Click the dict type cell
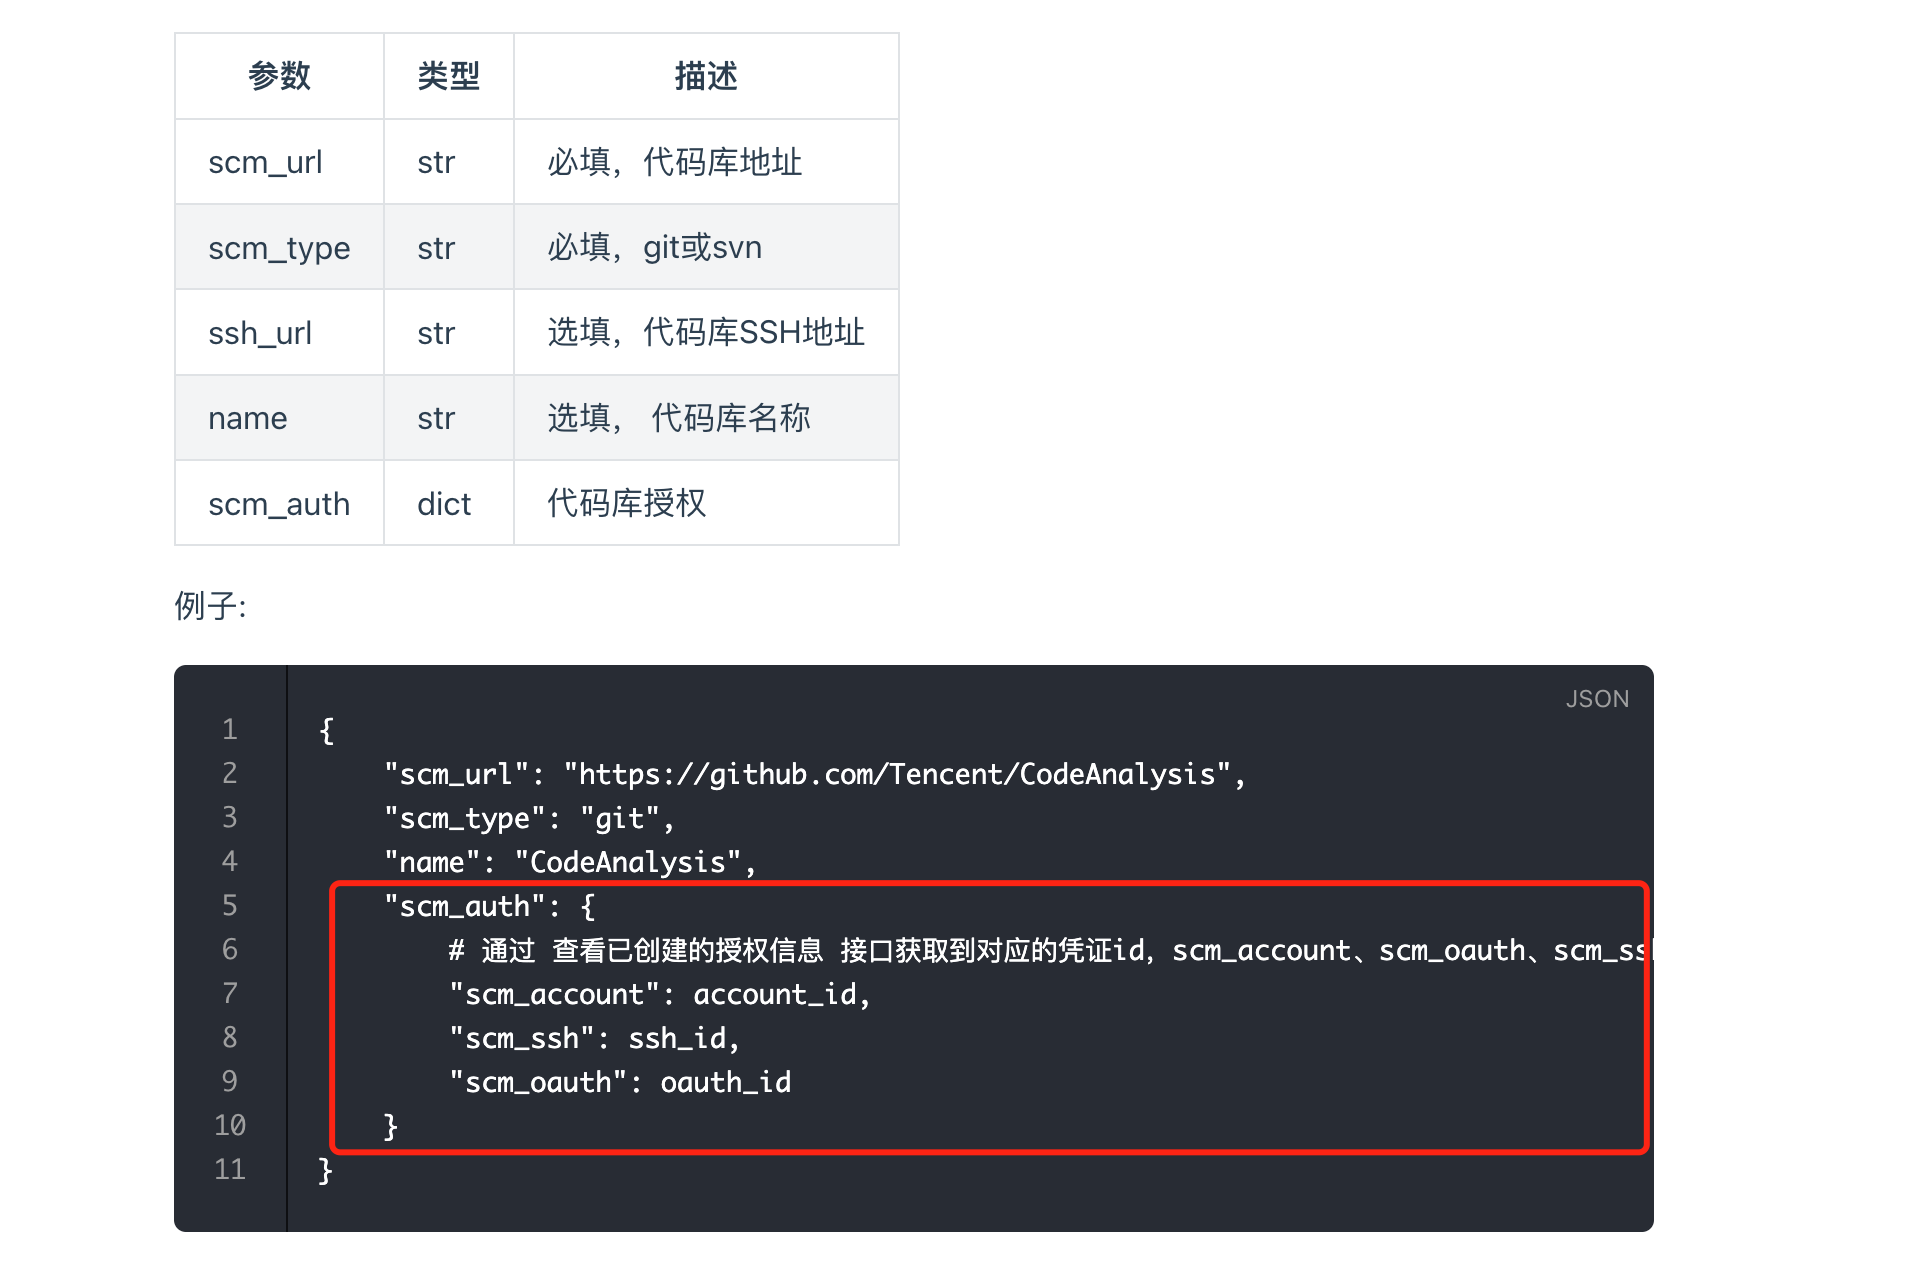Viewport: 1908px width, 1276px height. click(x=448, y=503)
